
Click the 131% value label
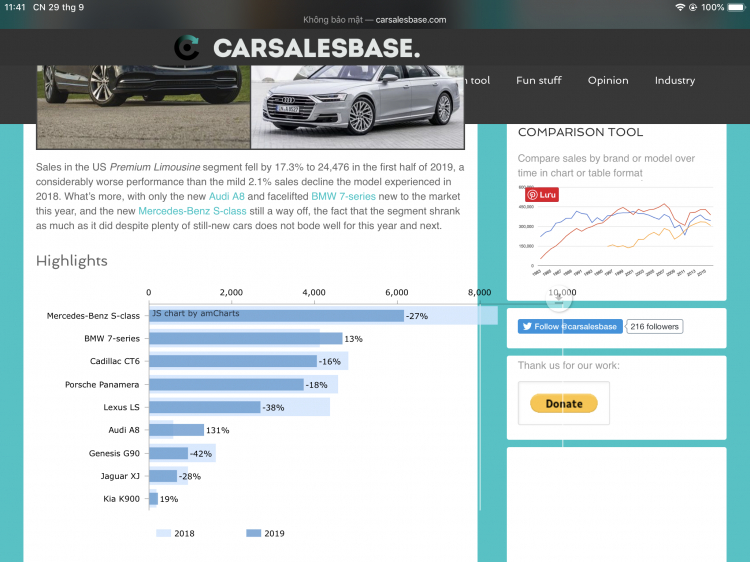pyautogui.click(x=218, y=430)
